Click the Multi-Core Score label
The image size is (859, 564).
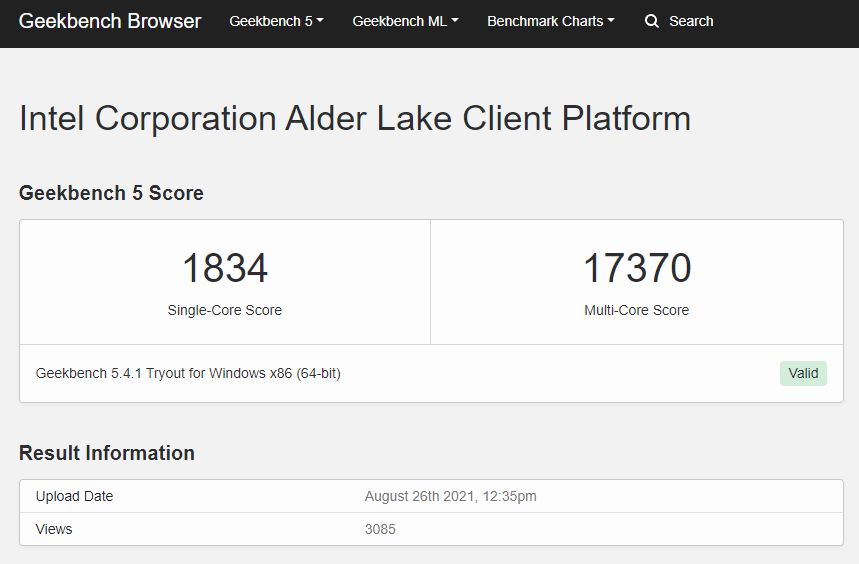pos(637,310)
